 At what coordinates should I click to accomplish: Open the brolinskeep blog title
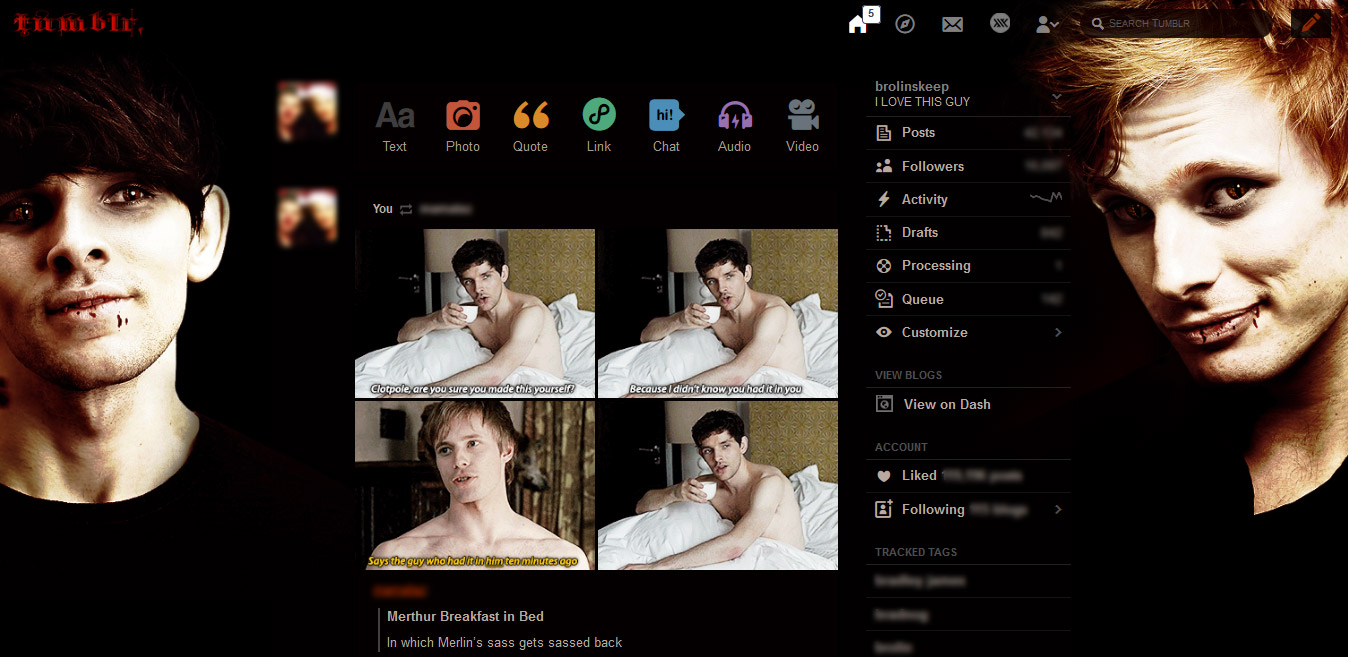pos(912,86)
